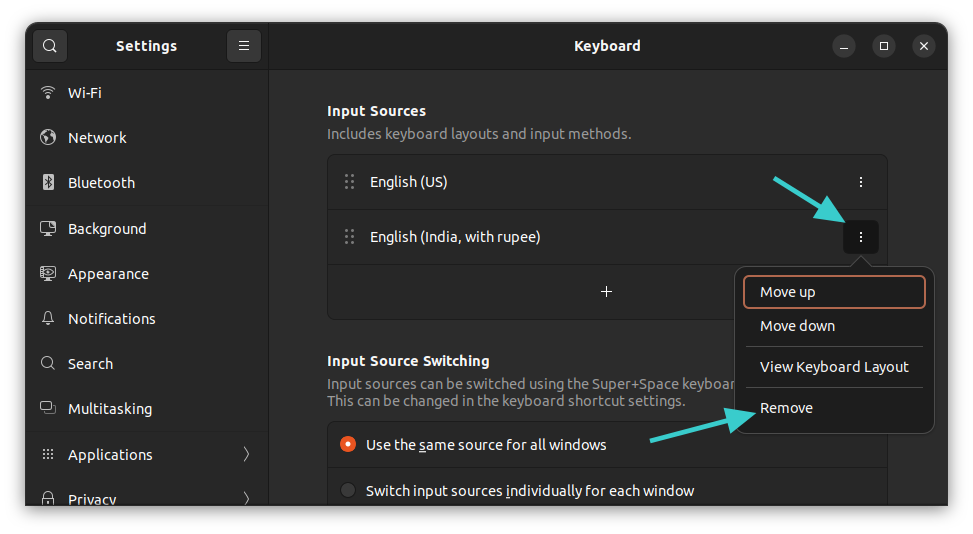This screenshot has height=534, width=973.
Task: Click the Multitasking icon in sidebar
Action: coord(47,409)
